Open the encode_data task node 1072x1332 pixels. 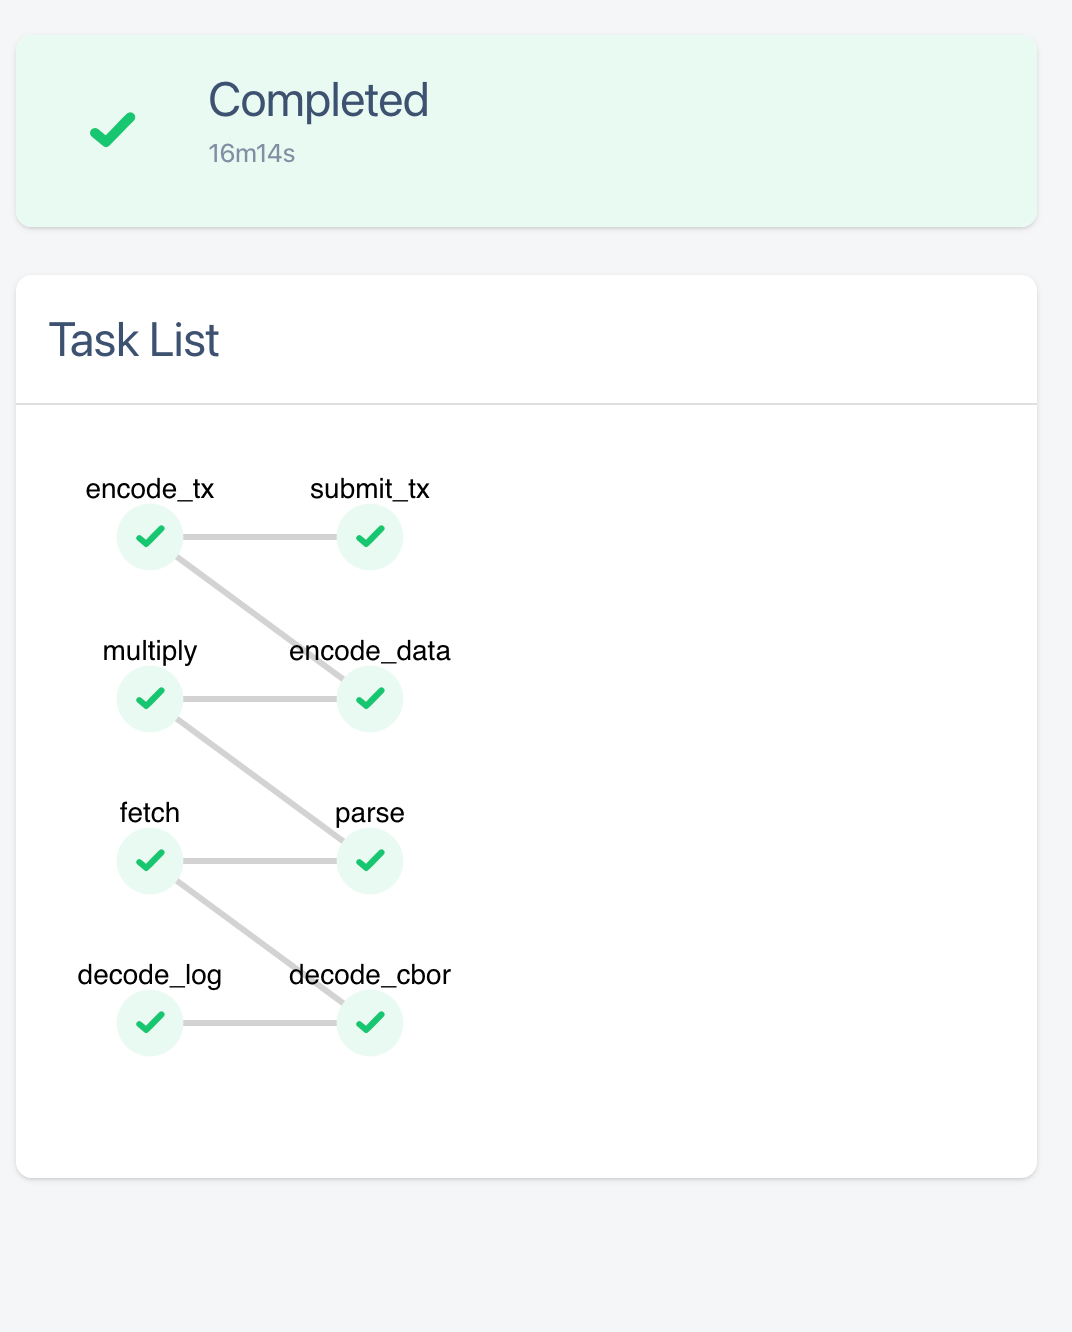point(370,699)
